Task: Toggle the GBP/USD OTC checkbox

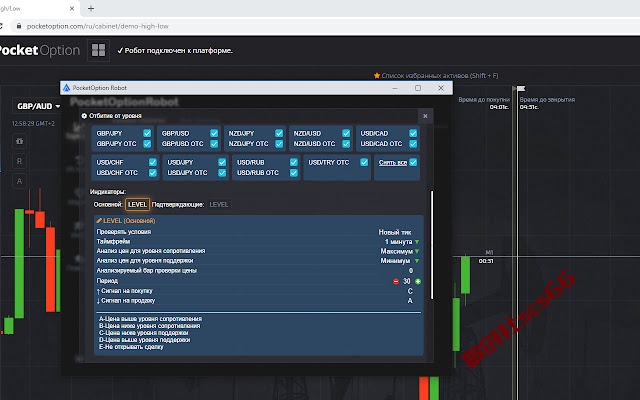Action: tap(214, 144)
